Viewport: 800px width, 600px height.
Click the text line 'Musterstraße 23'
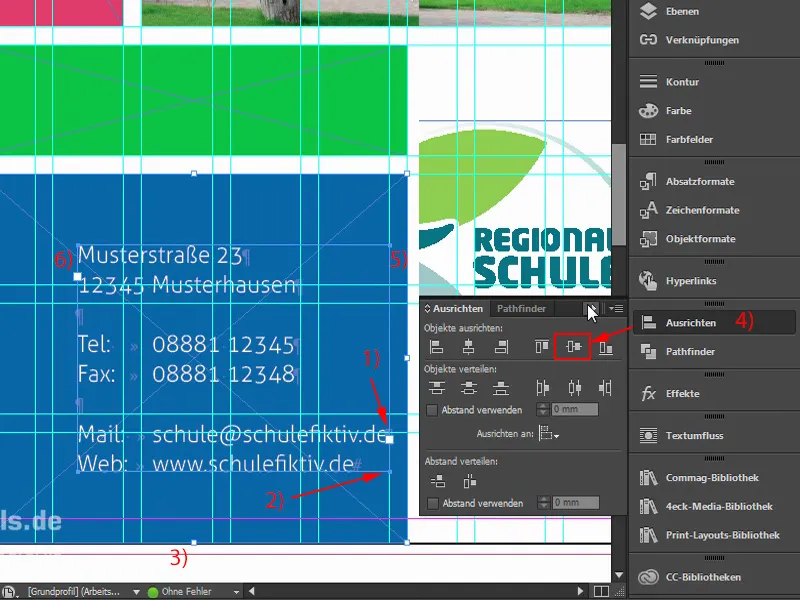tap(160, 256)
